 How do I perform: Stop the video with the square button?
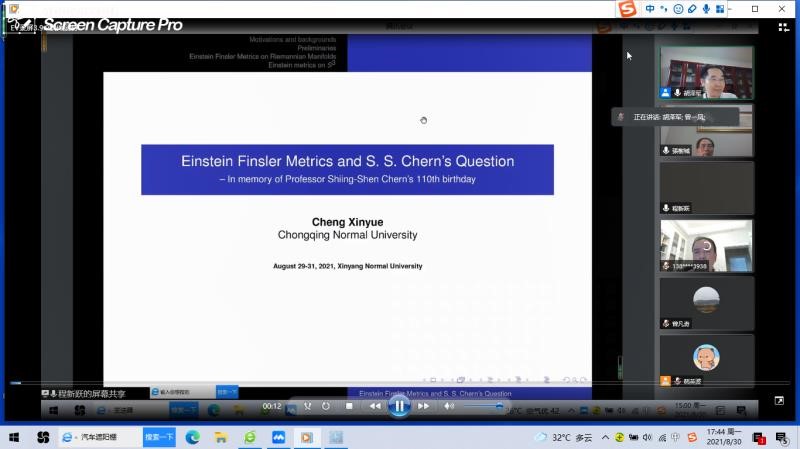click(349, 406)
